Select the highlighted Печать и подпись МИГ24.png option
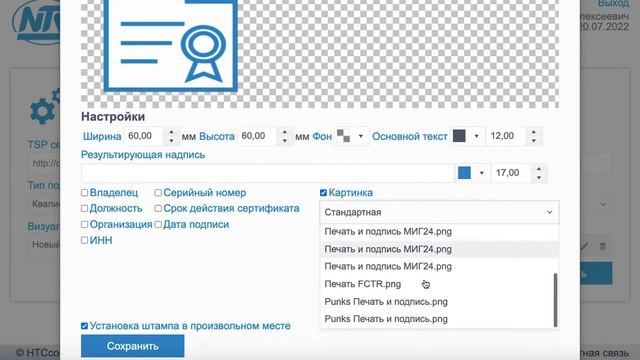The image size is (640, 360). [x=439, y=249]
